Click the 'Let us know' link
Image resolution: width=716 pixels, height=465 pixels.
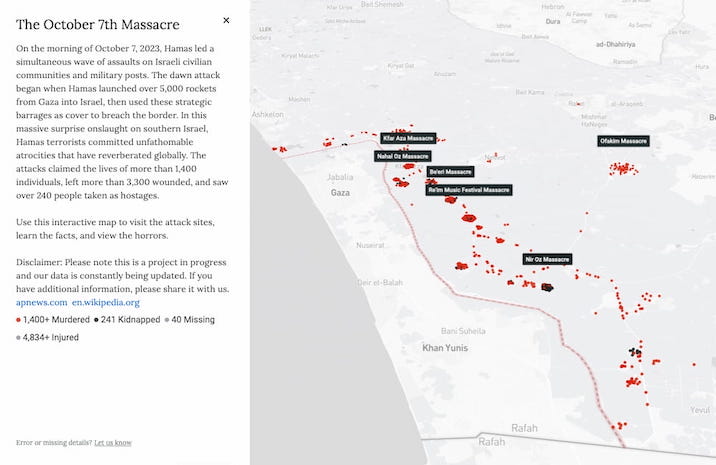pyautogui.click(x=113, y=443)
